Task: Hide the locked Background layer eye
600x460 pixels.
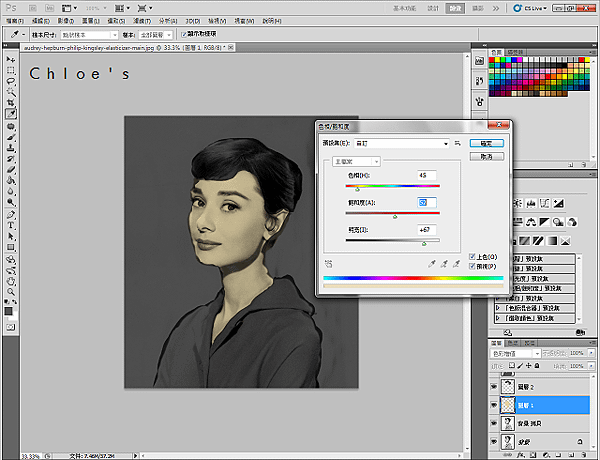Action: click(494, 442)
